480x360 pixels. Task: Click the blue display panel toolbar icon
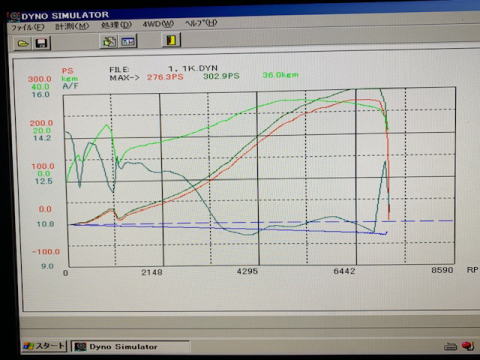coord(128,41)
